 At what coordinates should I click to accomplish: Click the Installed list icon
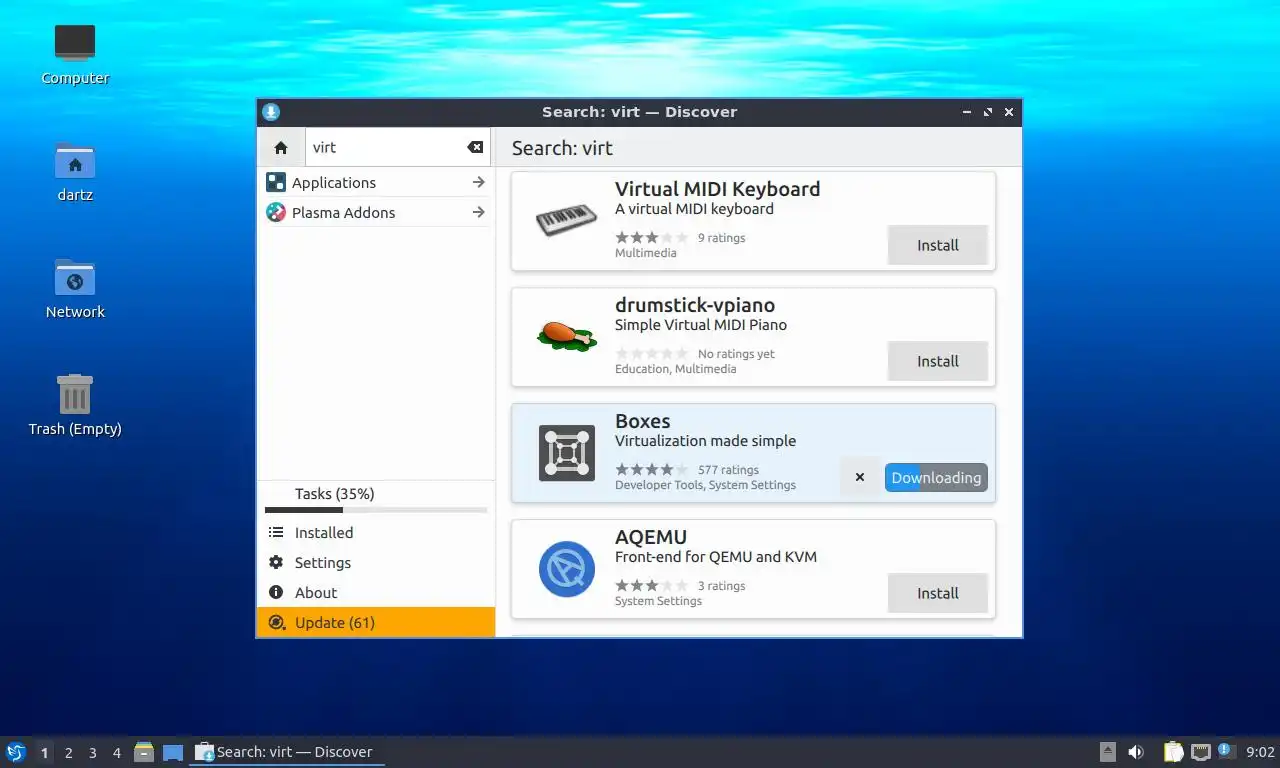point(276,533)
